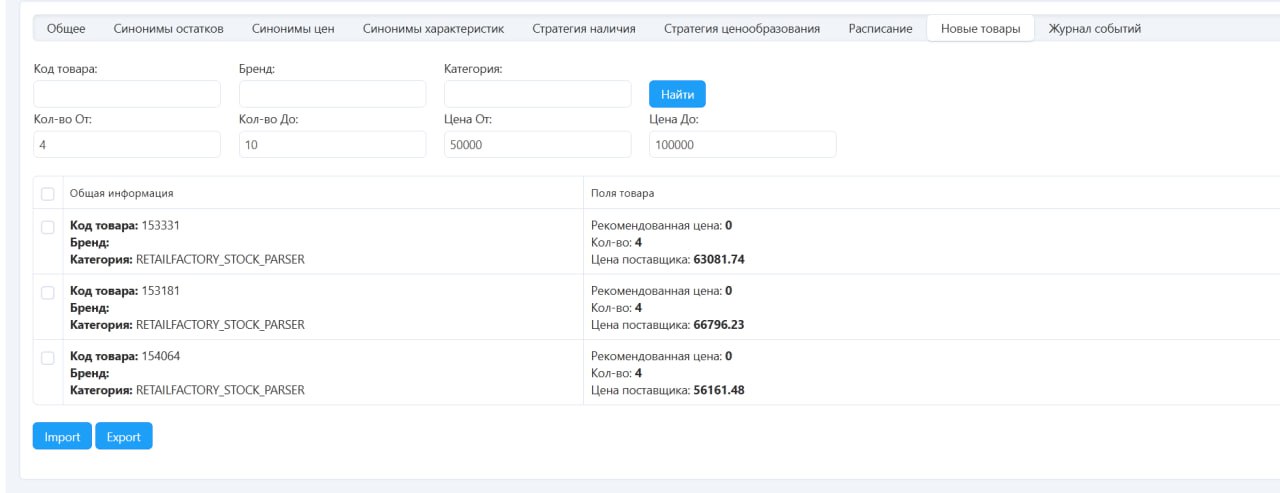Select all rows with header checkbox
Screen dimensions: 1280x493
(x=48, y=193)
